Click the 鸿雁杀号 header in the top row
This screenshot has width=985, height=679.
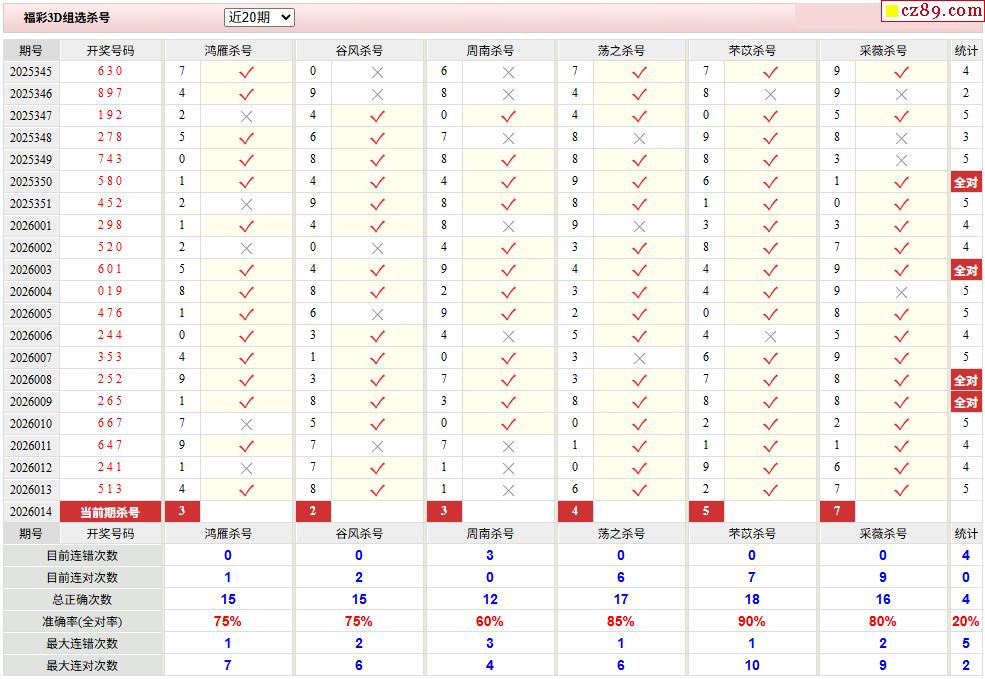point(228,50)
